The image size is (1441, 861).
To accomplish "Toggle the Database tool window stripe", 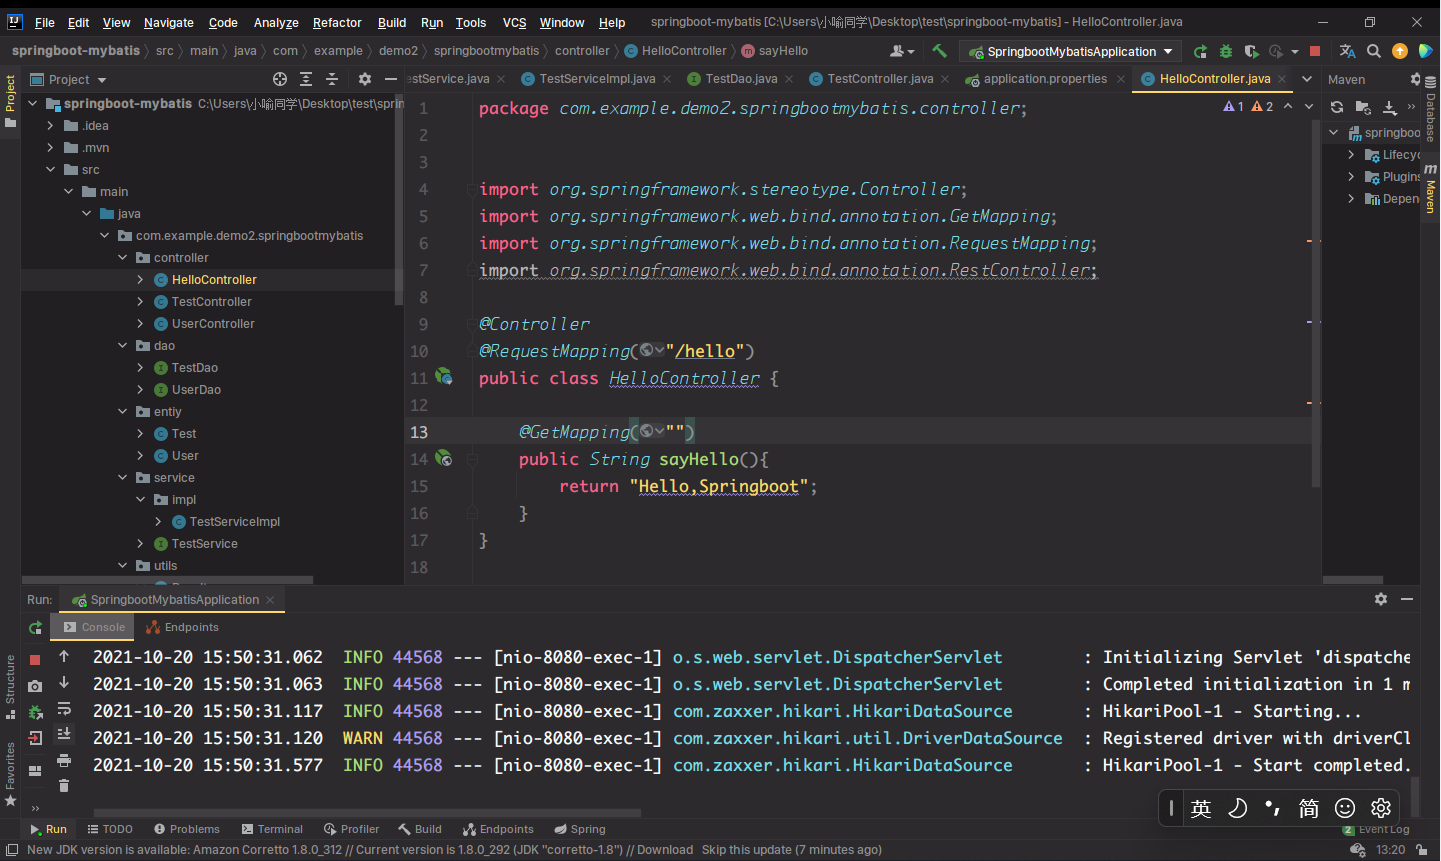I will click(1431, 110).
